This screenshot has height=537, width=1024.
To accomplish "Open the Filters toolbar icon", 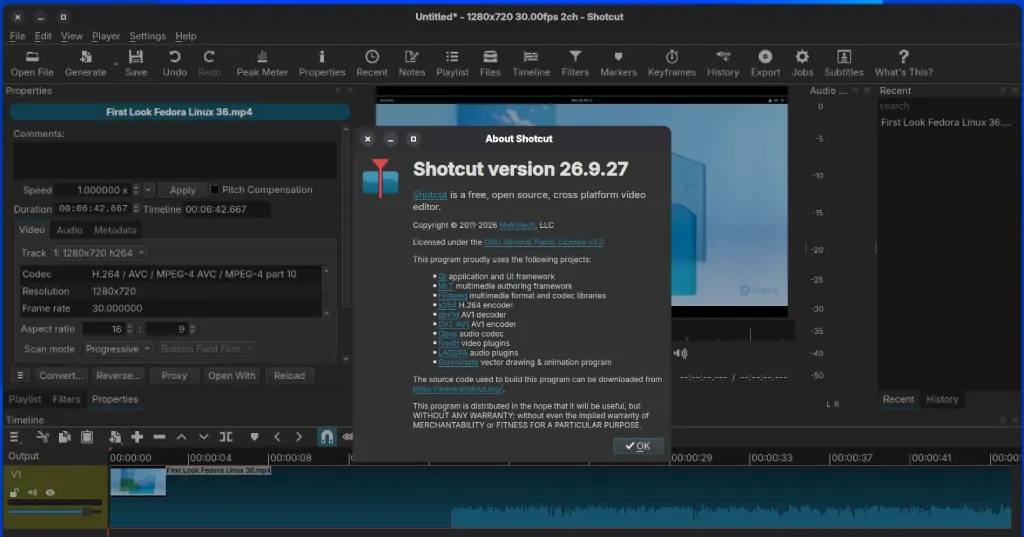I will 575,57.
